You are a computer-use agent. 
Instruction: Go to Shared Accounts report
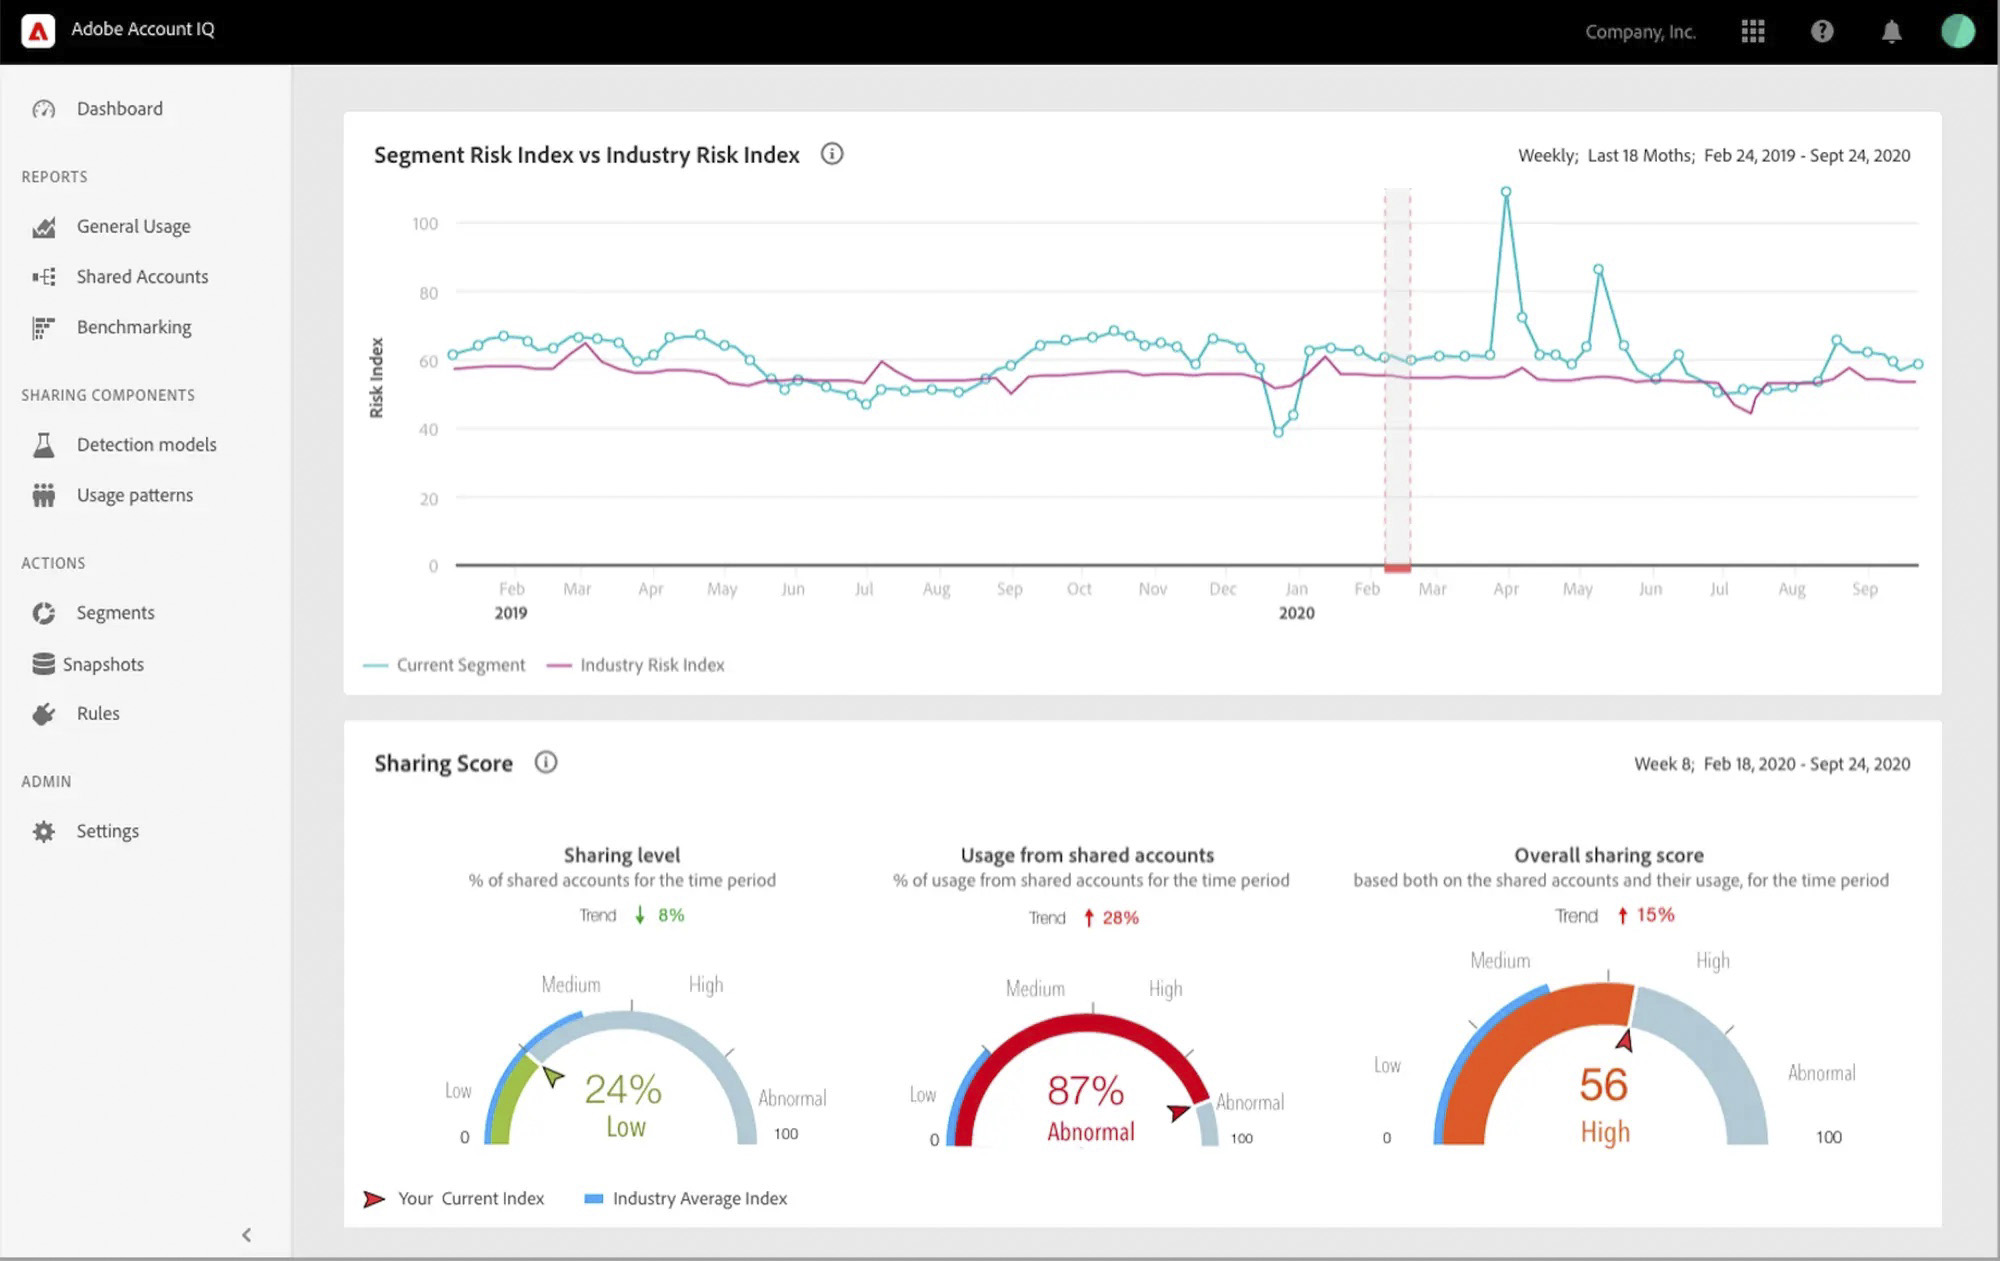142,277
